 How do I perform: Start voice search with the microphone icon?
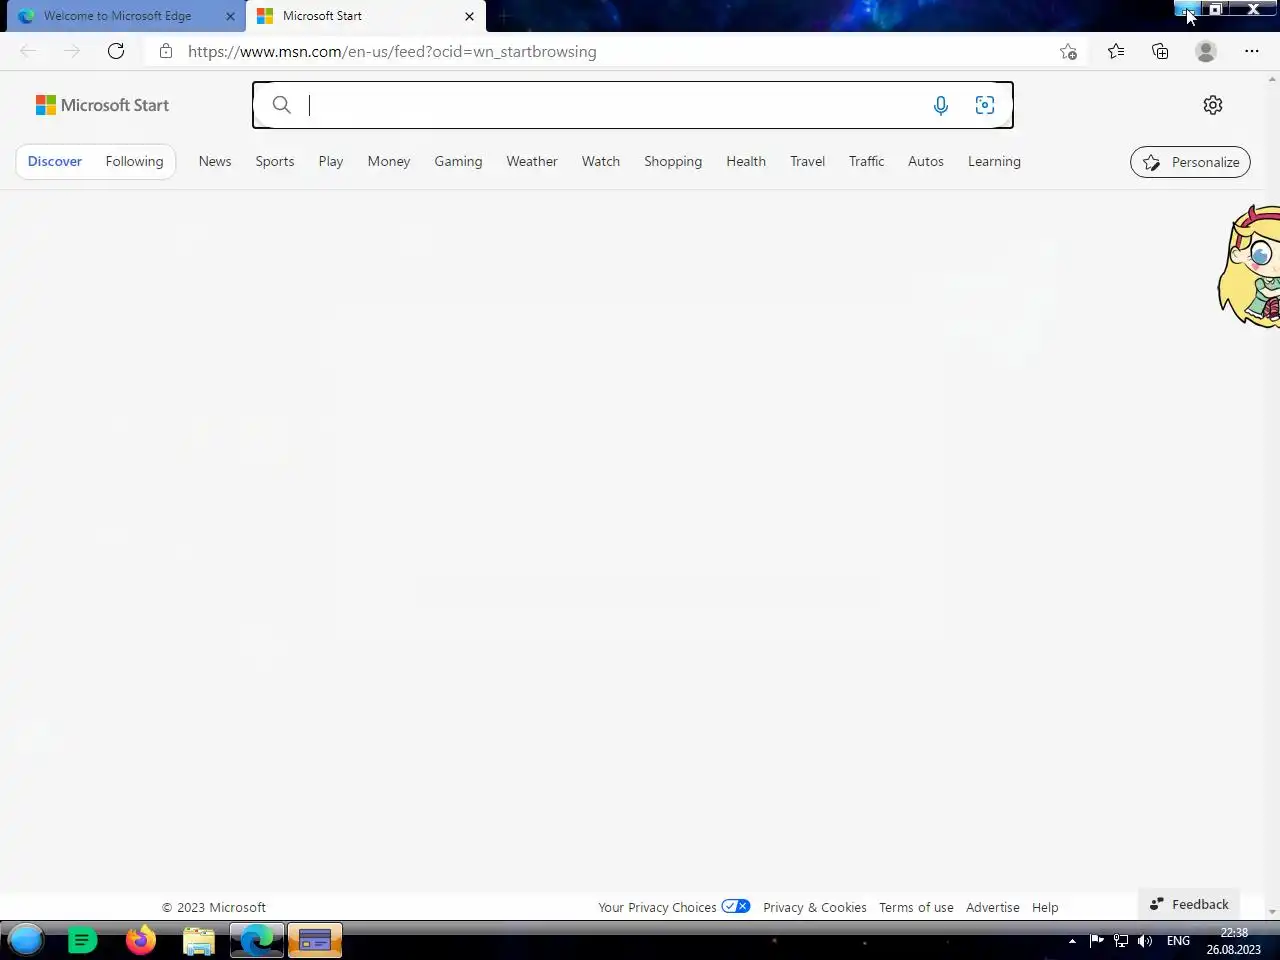pyautogui.click(x=940, y=105)
